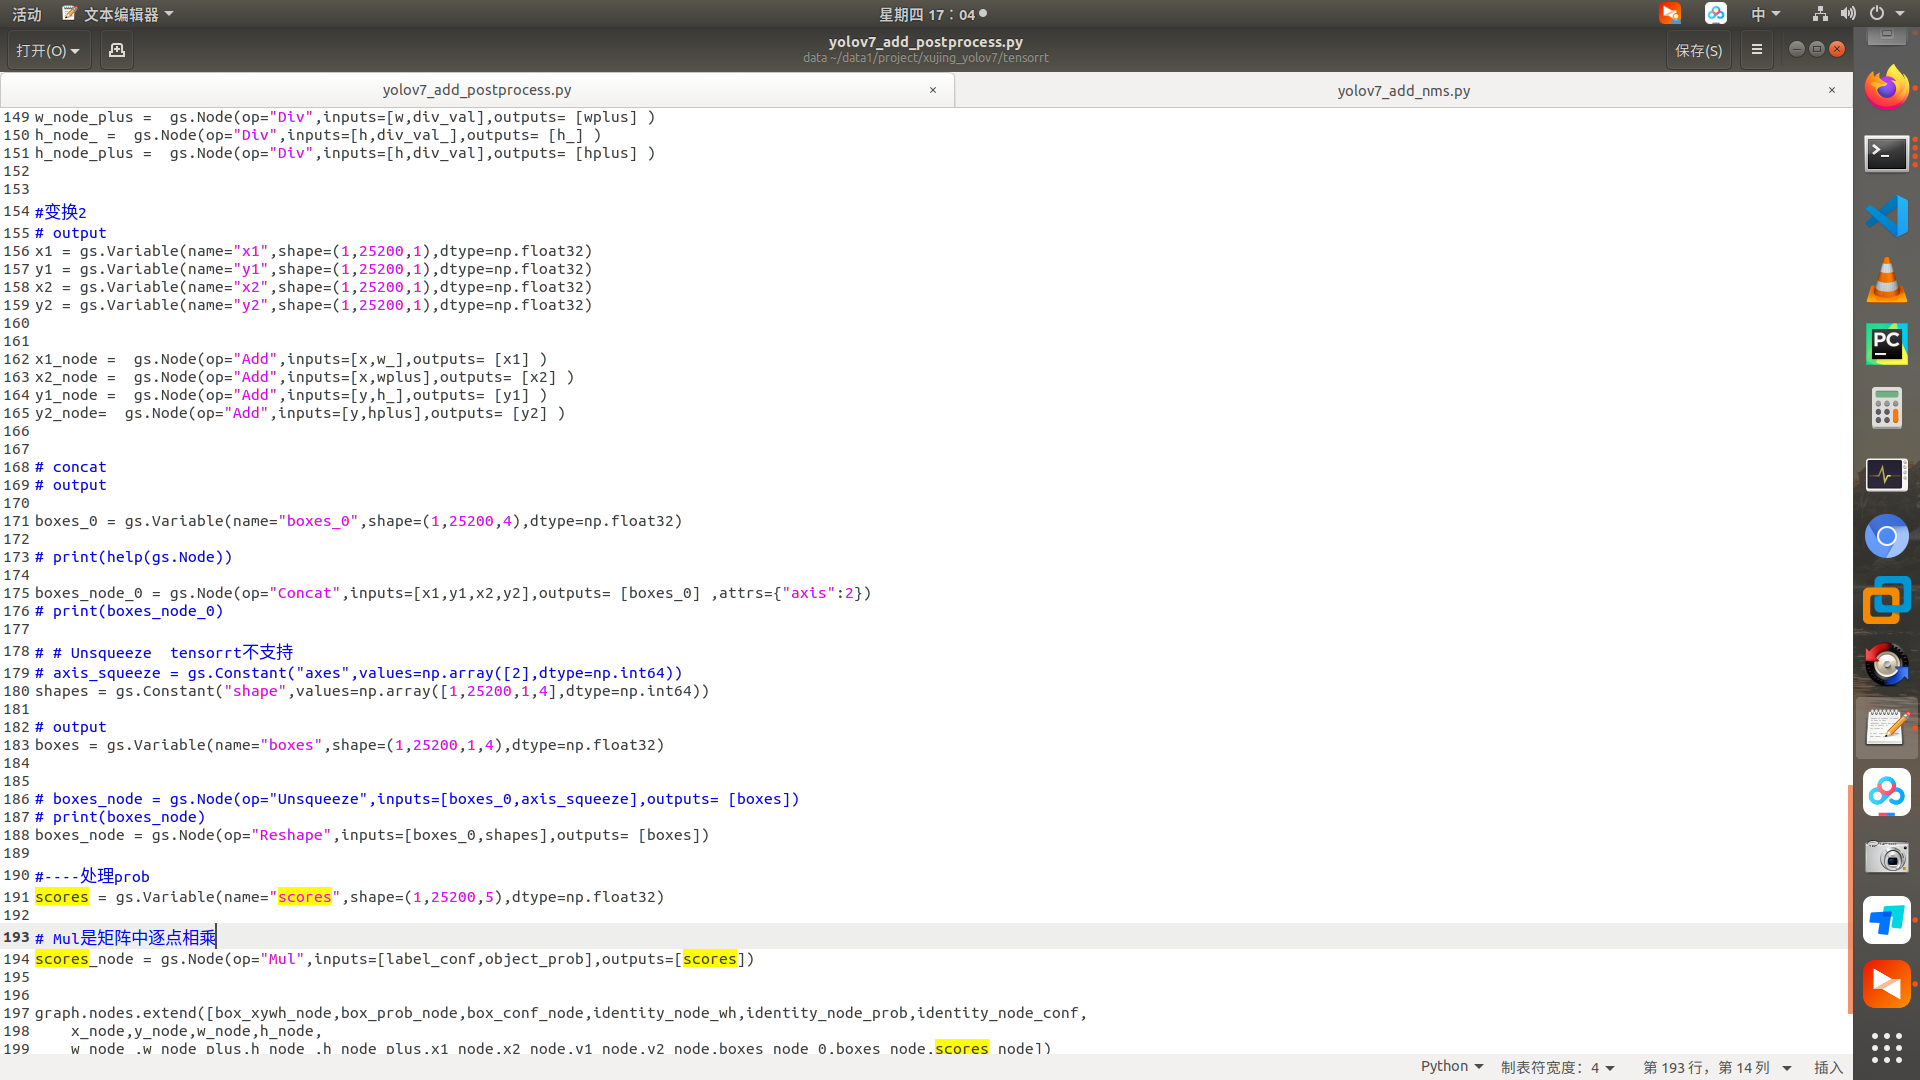The height and width of the screenshot is (1080, 1920).
Task: Switch to the yolov7_add_nms.py tab
Action: tap(1403, 90)
